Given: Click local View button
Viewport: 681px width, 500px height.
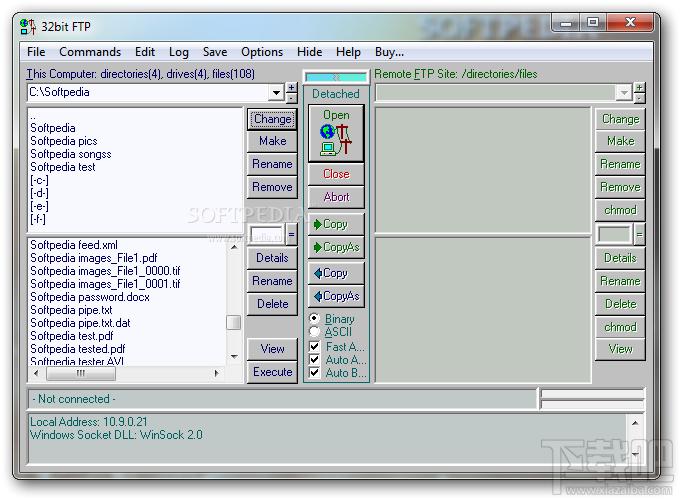Looking at the screenshot, I should pos(272,349).
